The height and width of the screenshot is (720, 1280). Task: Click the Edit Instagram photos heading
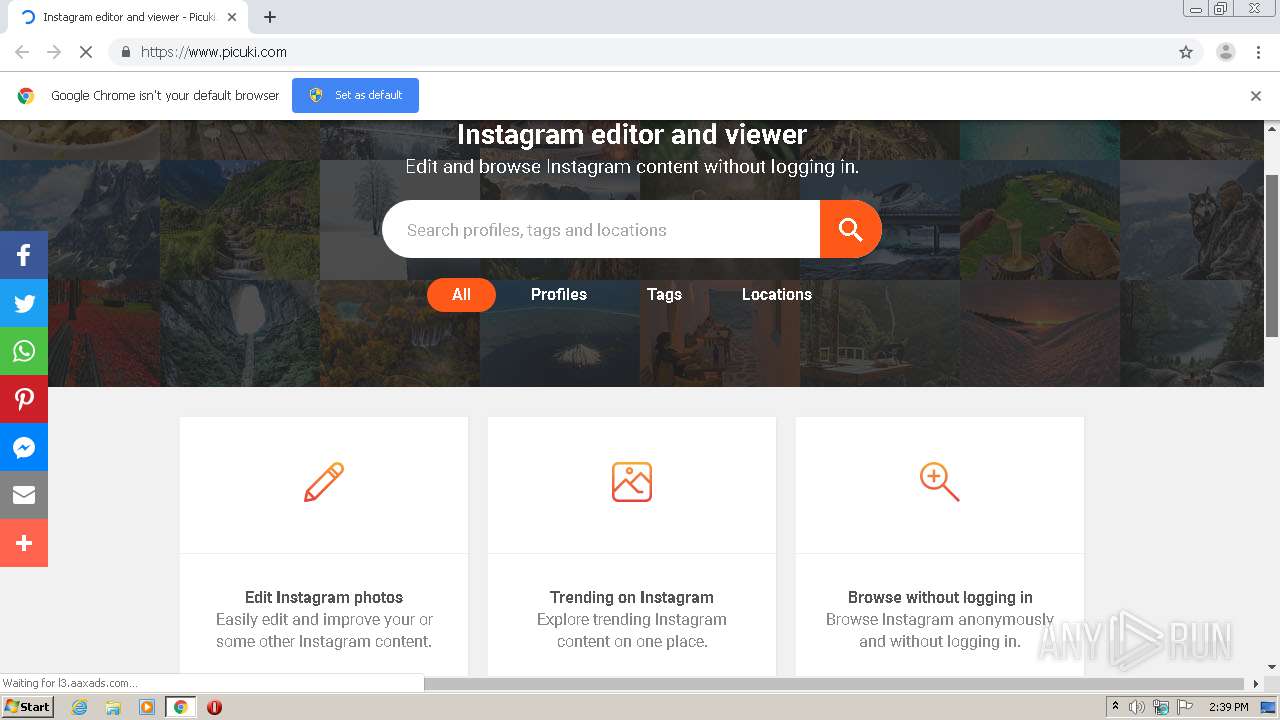(324, 598)
